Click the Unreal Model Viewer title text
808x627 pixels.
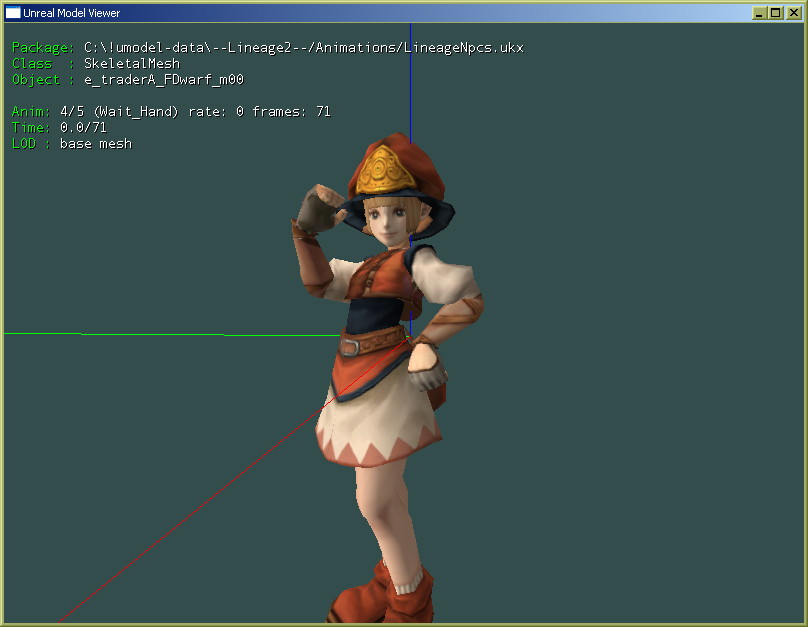71,13
